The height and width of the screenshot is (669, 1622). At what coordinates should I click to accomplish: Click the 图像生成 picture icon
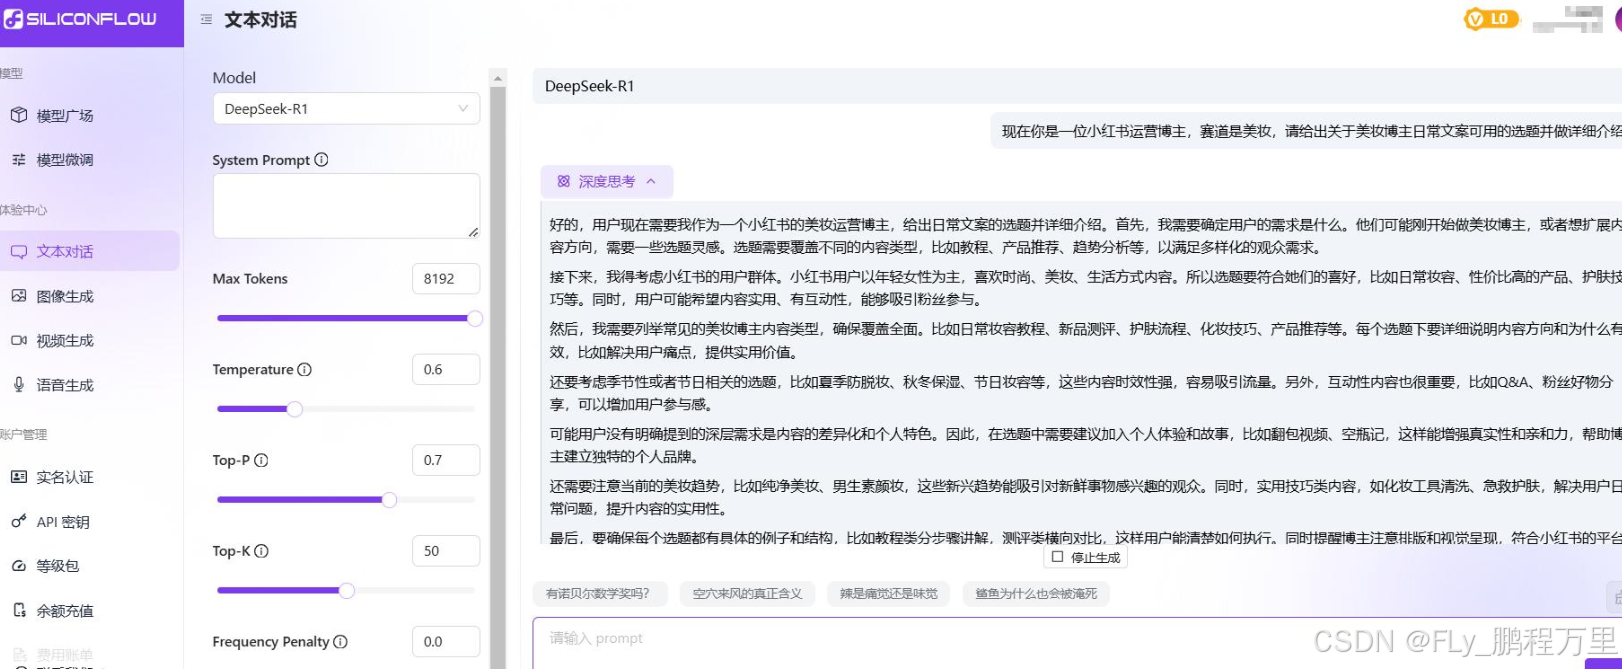(19, 296)
